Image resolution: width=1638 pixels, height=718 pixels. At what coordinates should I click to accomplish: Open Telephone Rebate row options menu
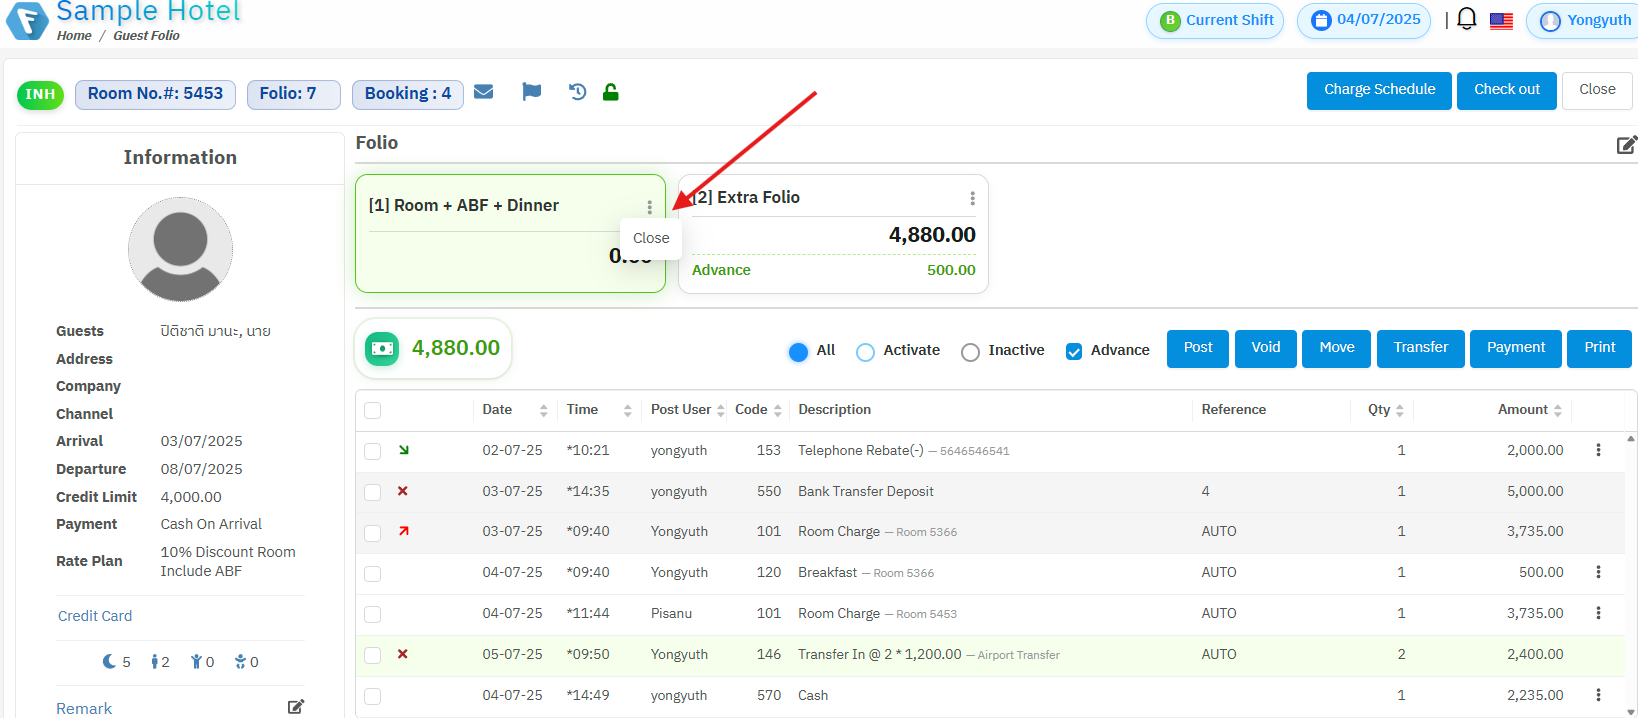1598,450
